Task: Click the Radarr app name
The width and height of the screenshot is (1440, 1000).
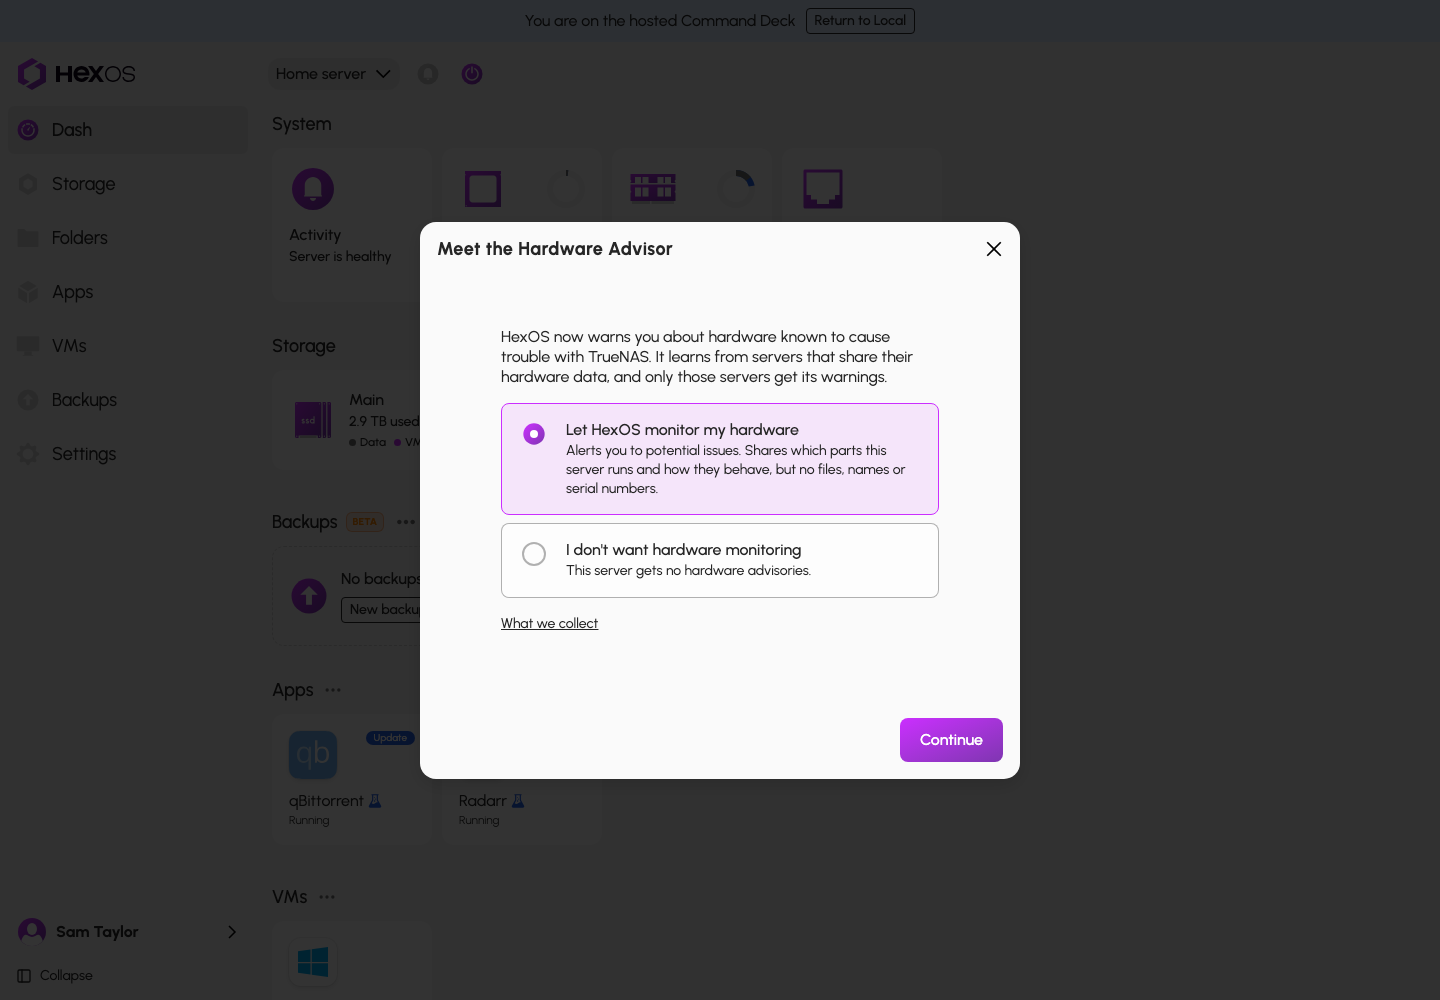Action: tap(482, 801)
